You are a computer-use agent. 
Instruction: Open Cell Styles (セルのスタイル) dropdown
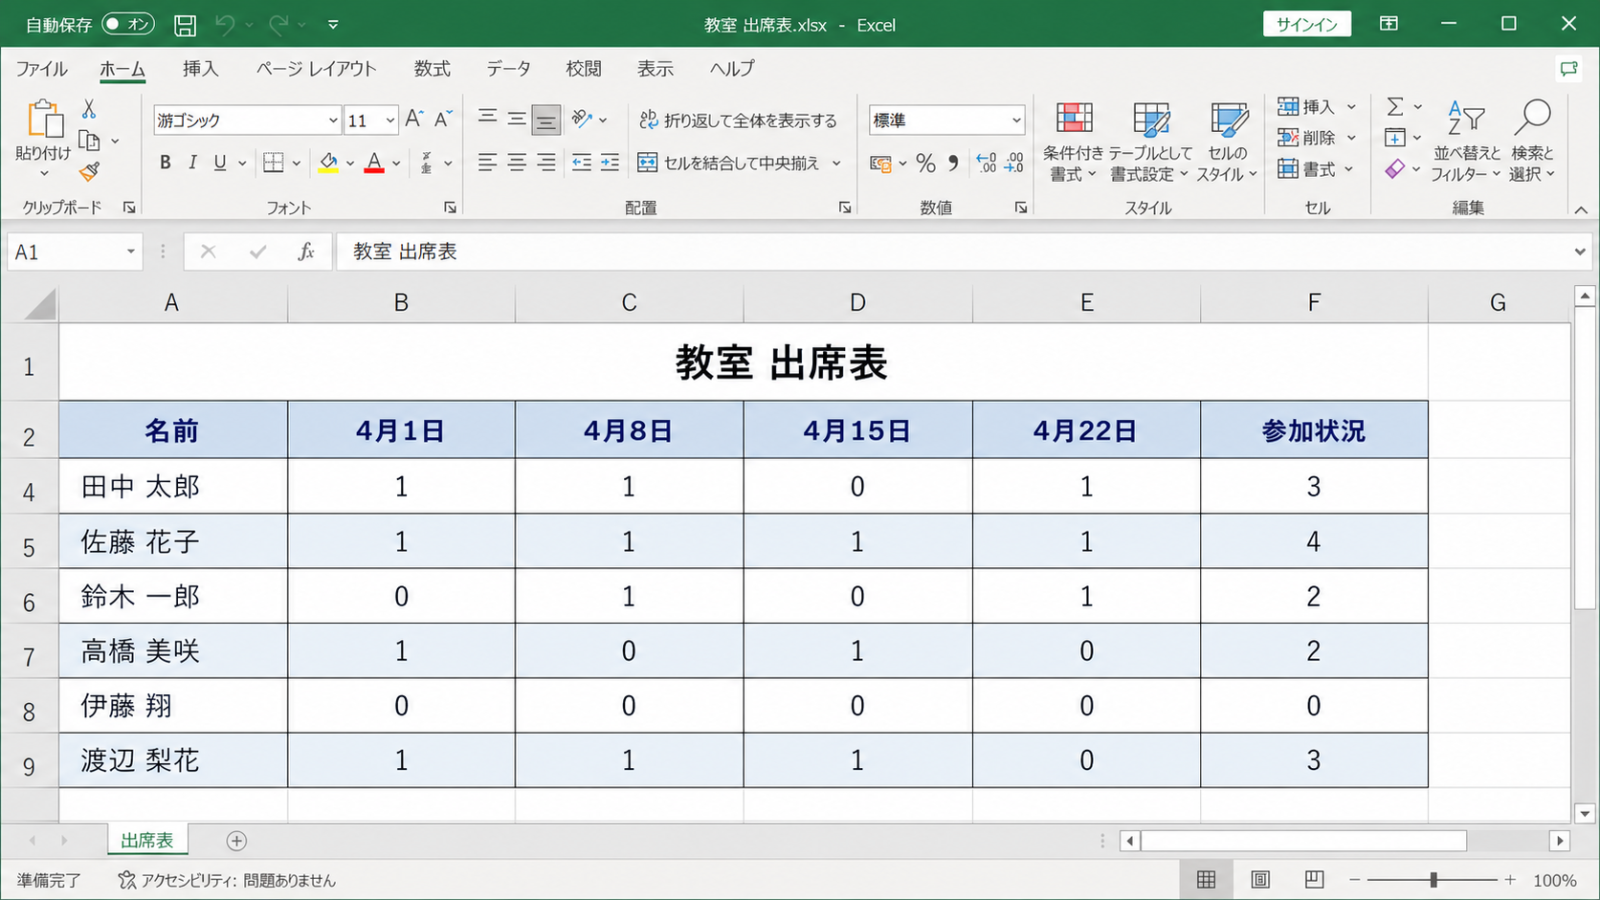pyautogui.click(x=1227, y=142)
